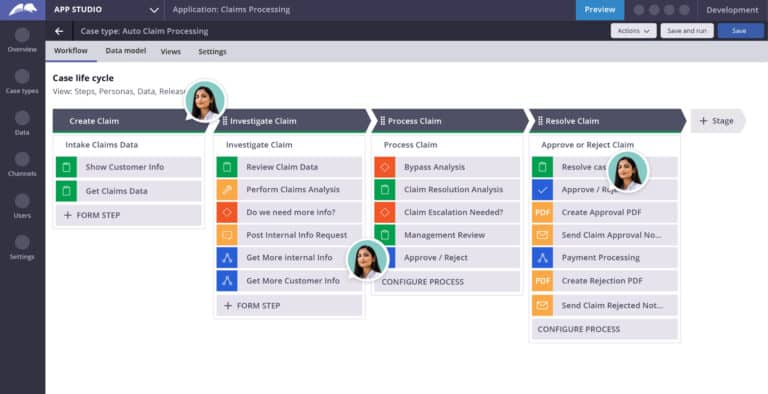Image resolution: width=768 pixels, height=394 pixels.
Task: Switch to the Data model tab
Action: coord(126,51)
